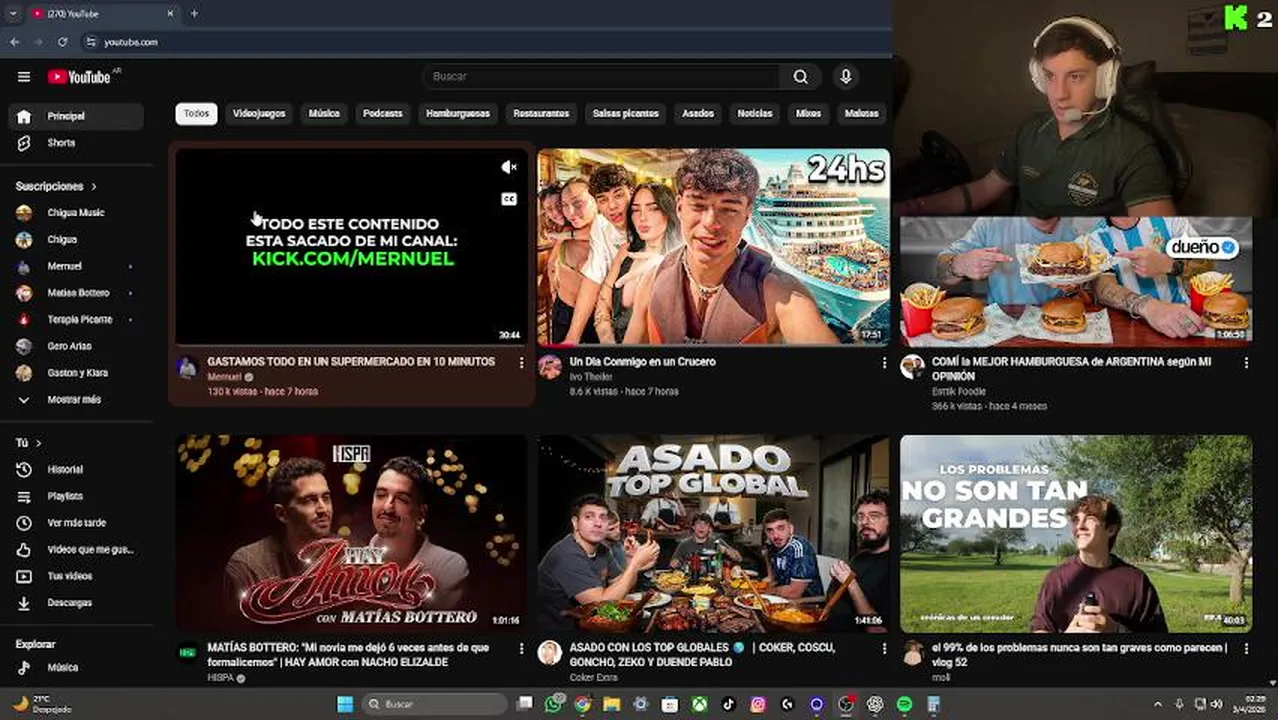Select the Videojuegos filter chip
This screenshot has height=720, width=1278.
click(259, 113)
